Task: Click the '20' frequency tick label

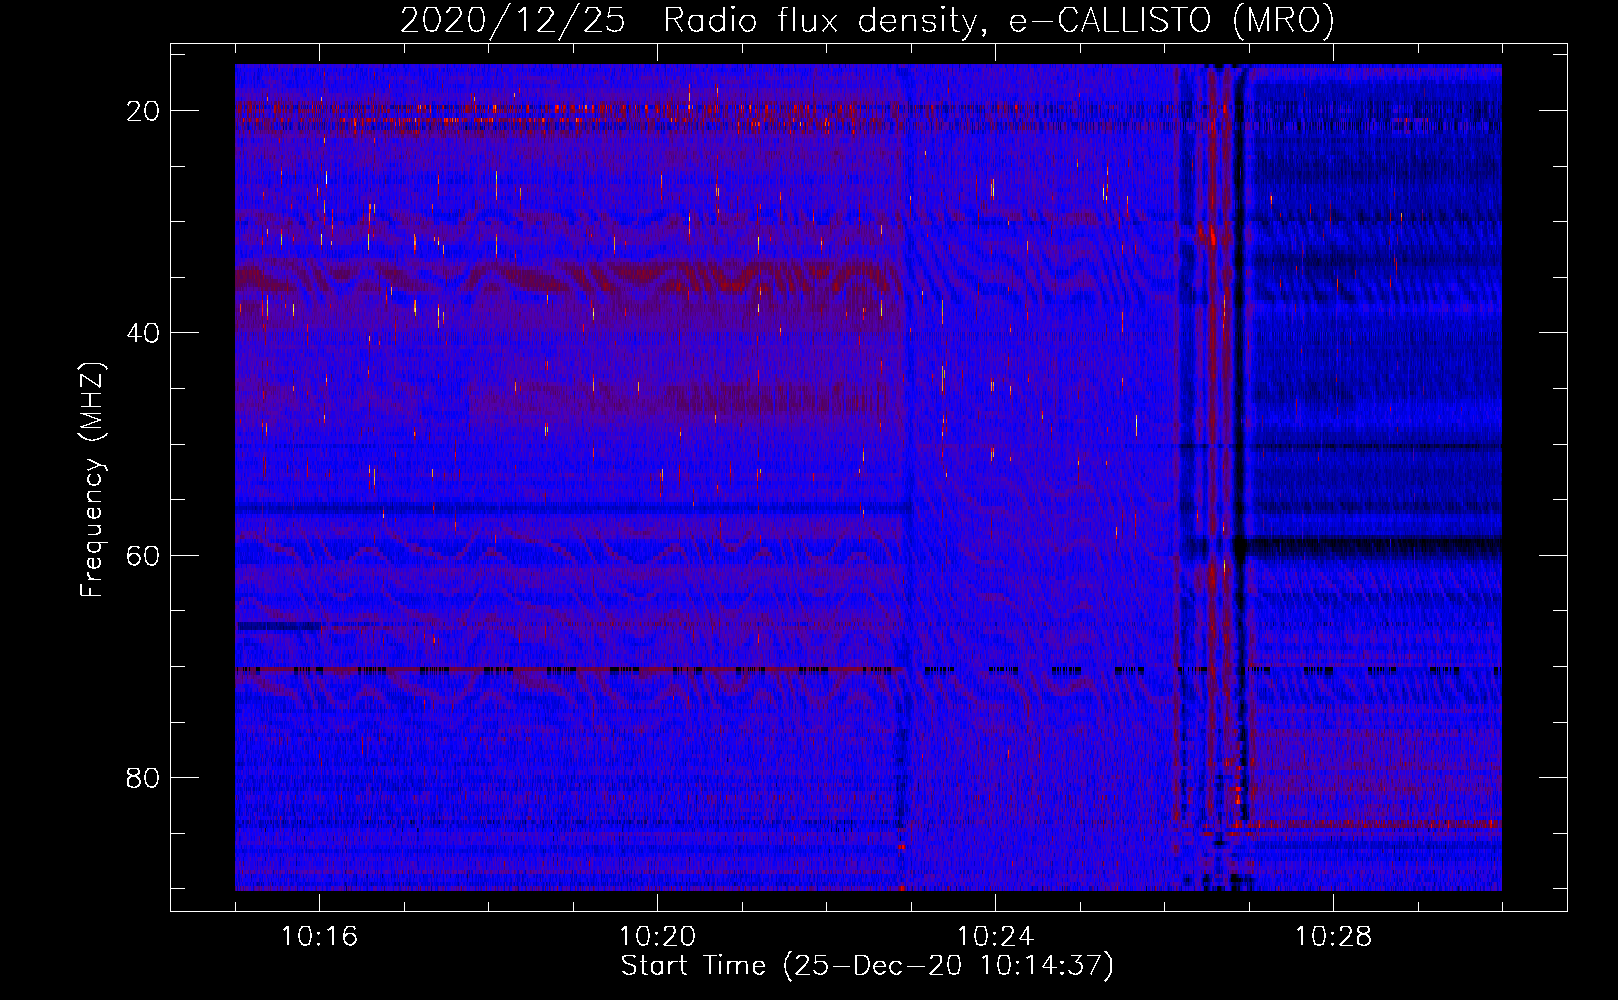Action: (x=144, y=111)
